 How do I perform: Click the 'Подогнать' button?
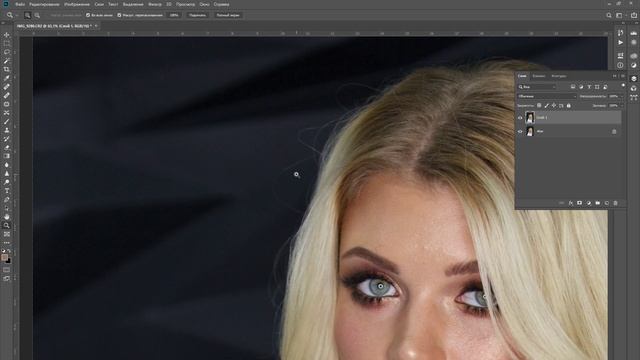point(198,15)
